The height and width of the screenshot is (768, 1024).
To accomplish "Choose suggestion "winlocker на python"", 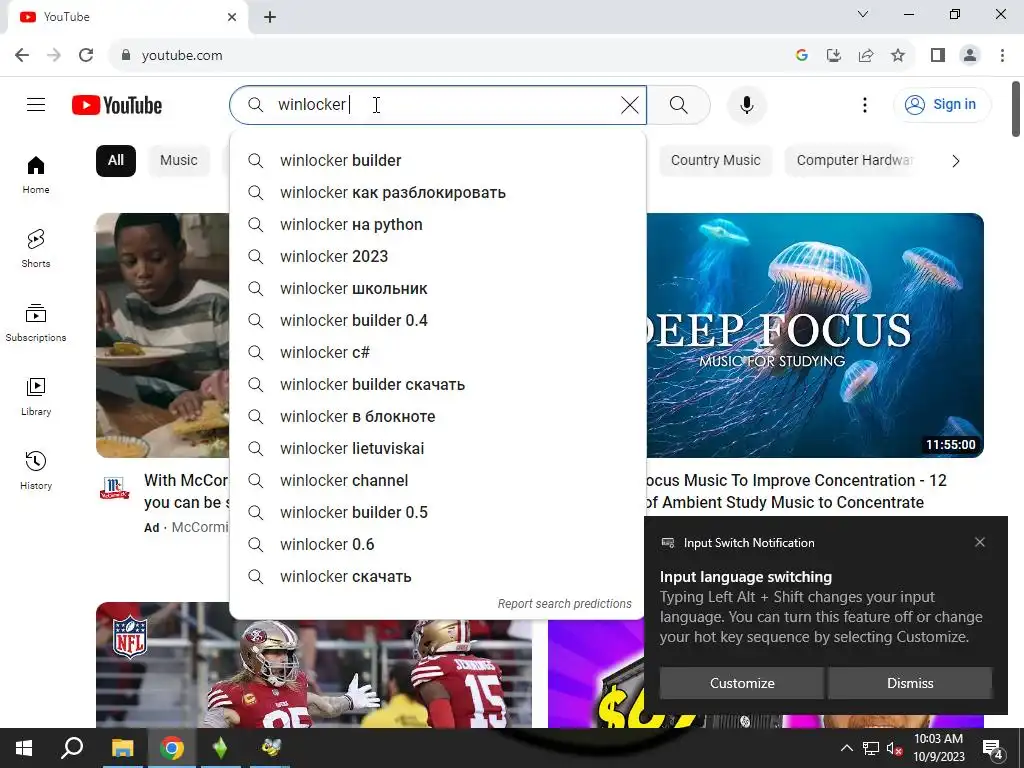I will click(x=438, y=225).
